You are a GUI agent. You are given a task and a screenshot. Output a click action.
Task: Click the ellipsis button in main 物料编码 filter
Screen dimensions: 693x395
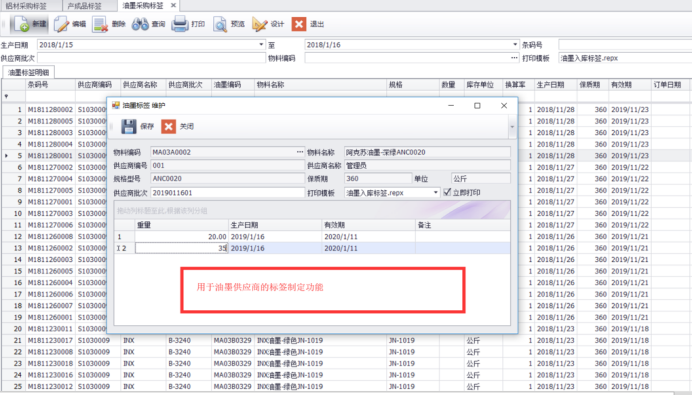[514, 58]
